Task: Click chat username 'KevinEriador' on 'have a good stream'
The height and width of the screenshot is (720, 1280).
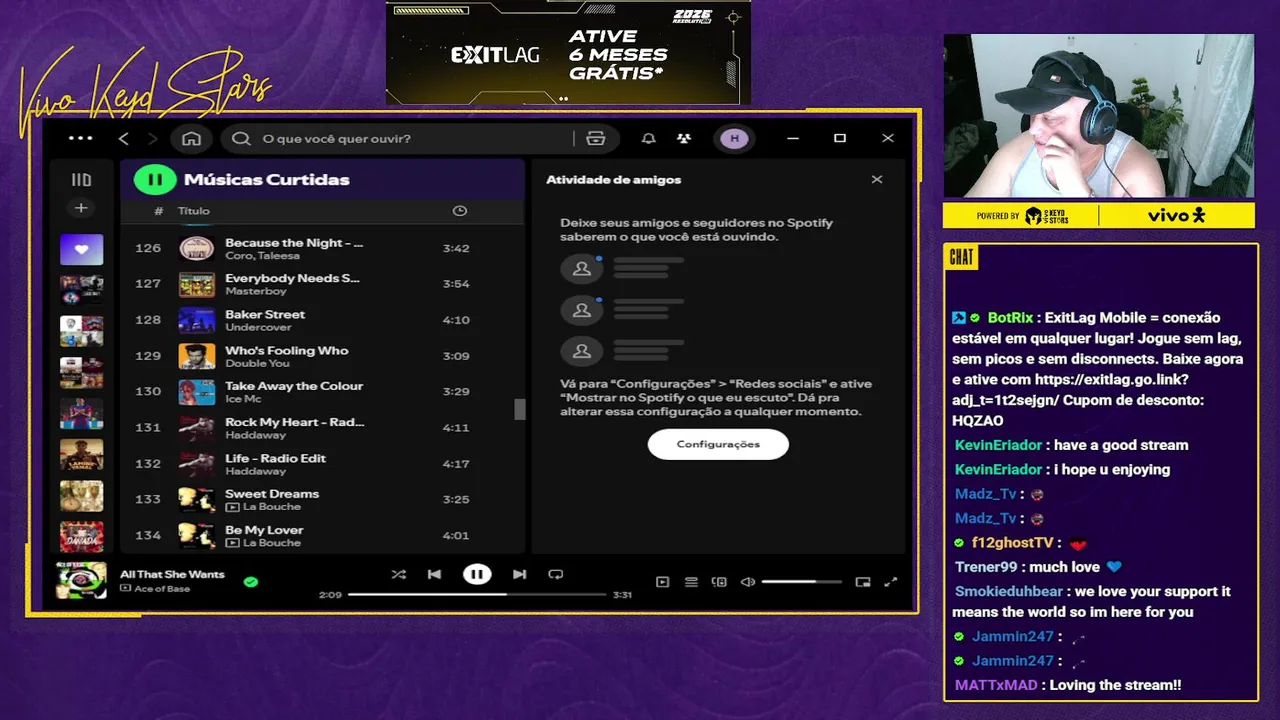Action: (998, 445)
